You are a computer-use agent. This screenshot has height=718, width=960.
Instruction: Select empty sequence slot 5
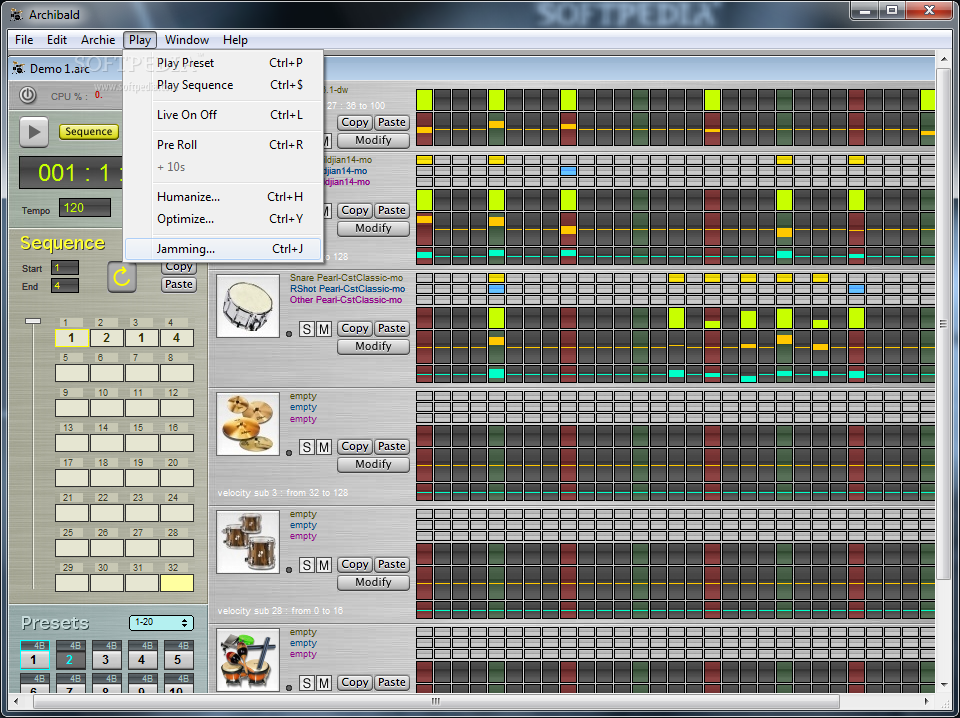click(x=72, y=373)
